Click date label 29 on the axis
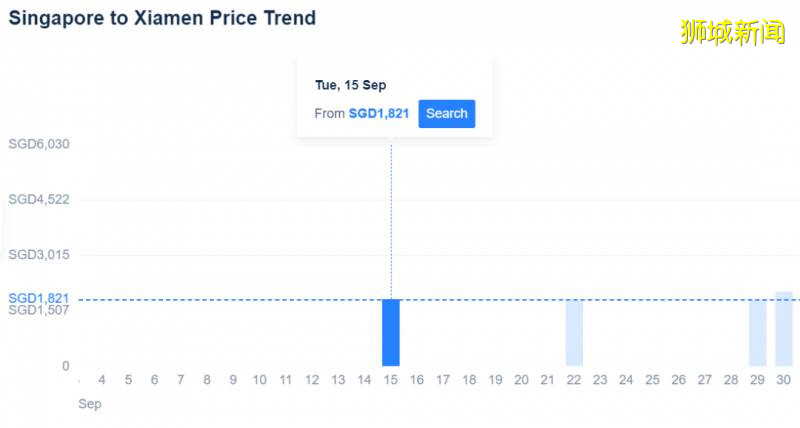Viewport: 800px width, 428px height. pyautogui.click(x=757, y=381)
